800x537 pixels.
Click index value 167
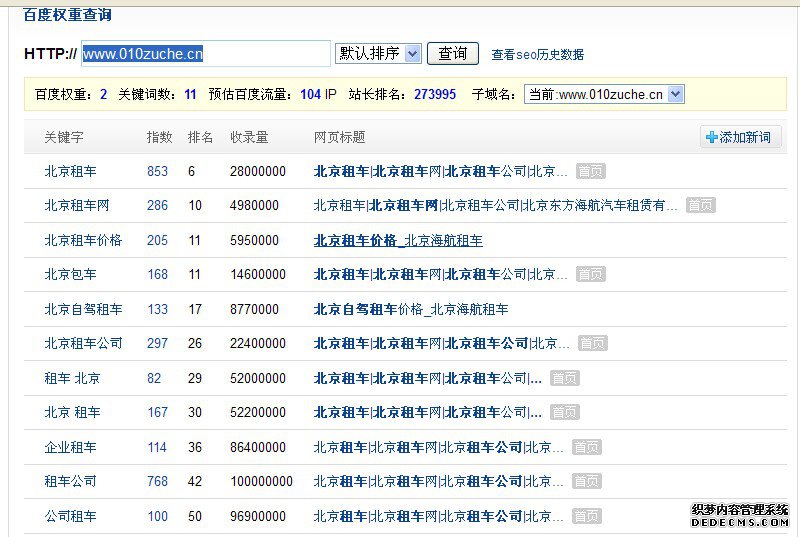pos(157,412)
